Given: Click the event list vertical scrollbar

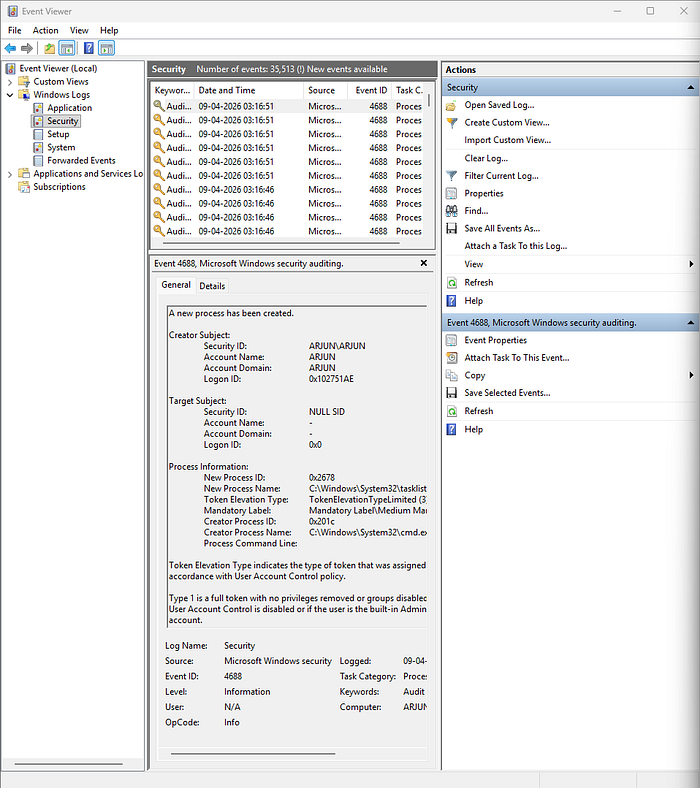Looking at the screenshot, I should tap(429, 101).
